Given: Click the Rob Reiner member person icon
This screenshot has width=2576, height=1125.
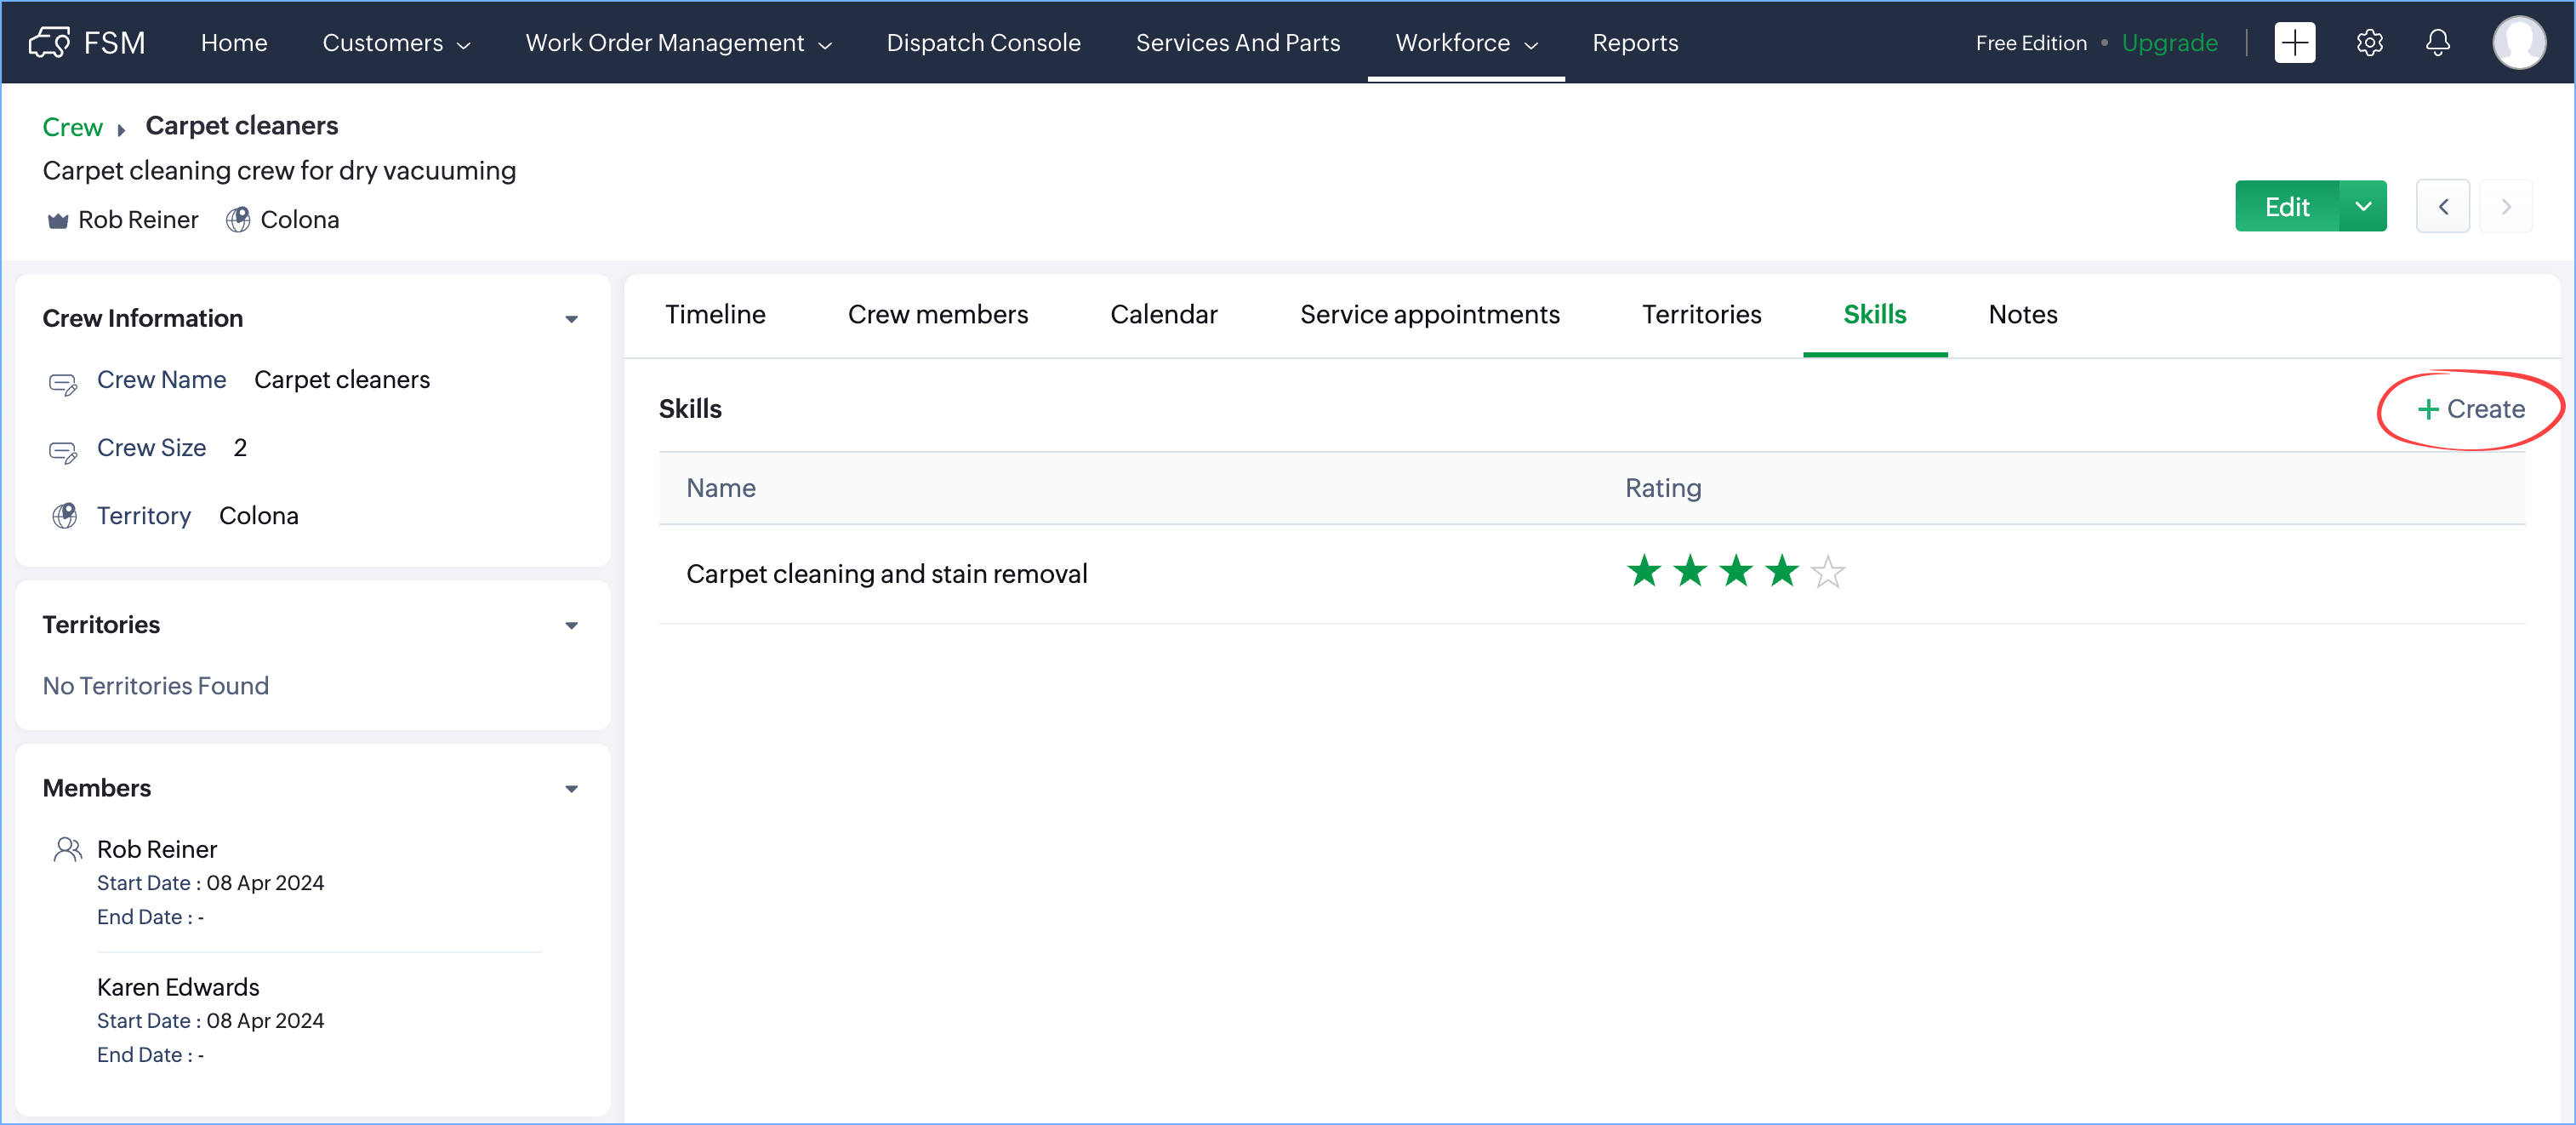Looking at the screenshot, I should pyautogui.click(x=67, y=849).
